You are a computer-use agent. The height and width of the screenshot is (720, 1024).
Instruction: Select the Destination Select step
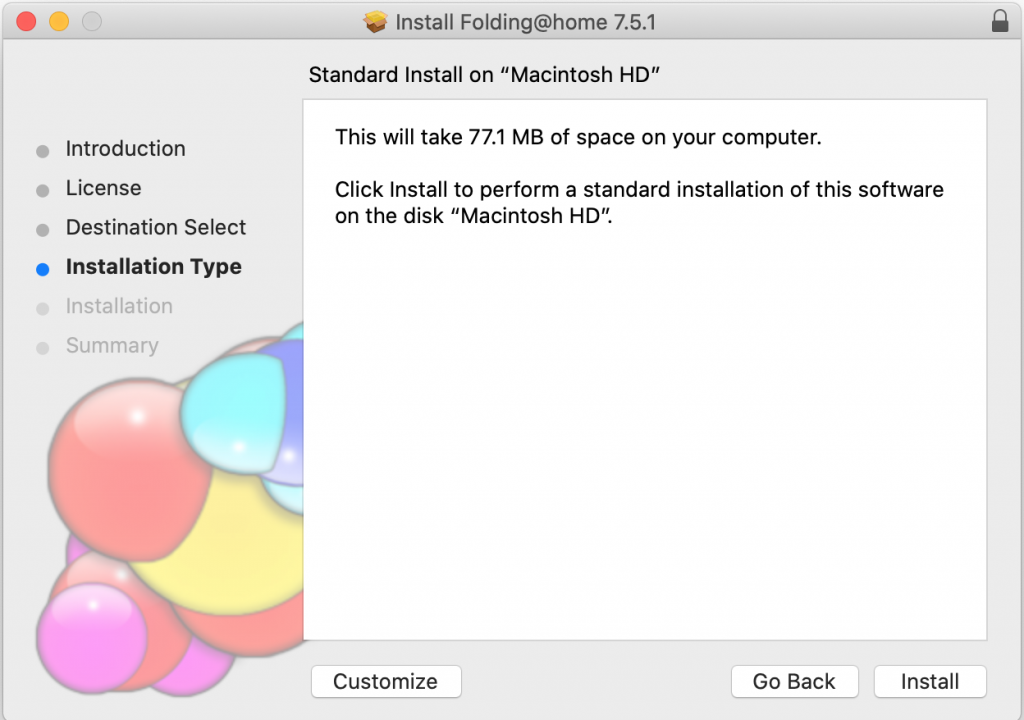click(156, 227)
